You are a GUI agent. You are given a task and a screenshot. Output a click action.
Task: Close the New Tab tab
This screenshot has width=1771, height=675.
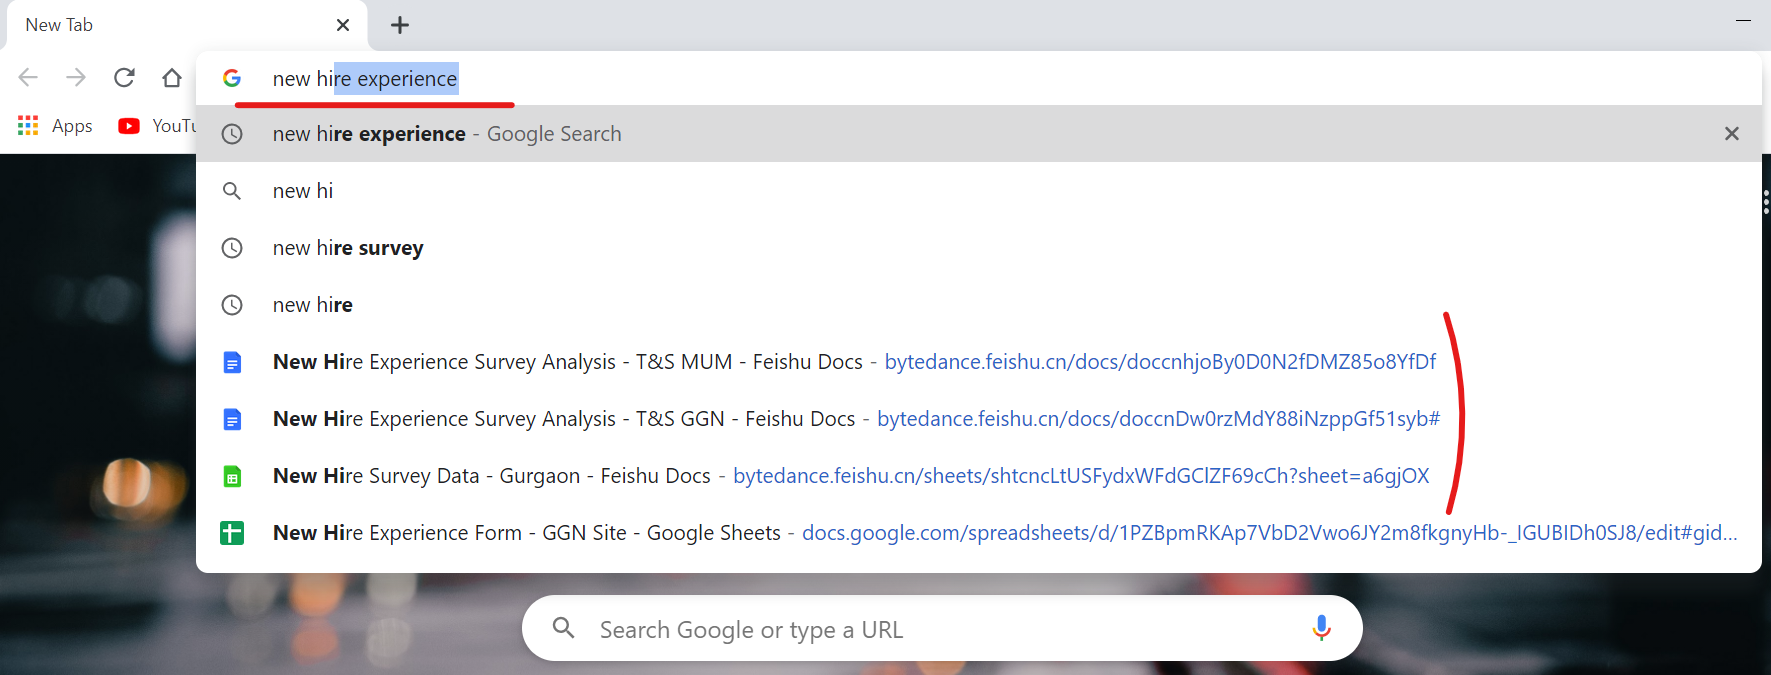[x=343, y=25]
